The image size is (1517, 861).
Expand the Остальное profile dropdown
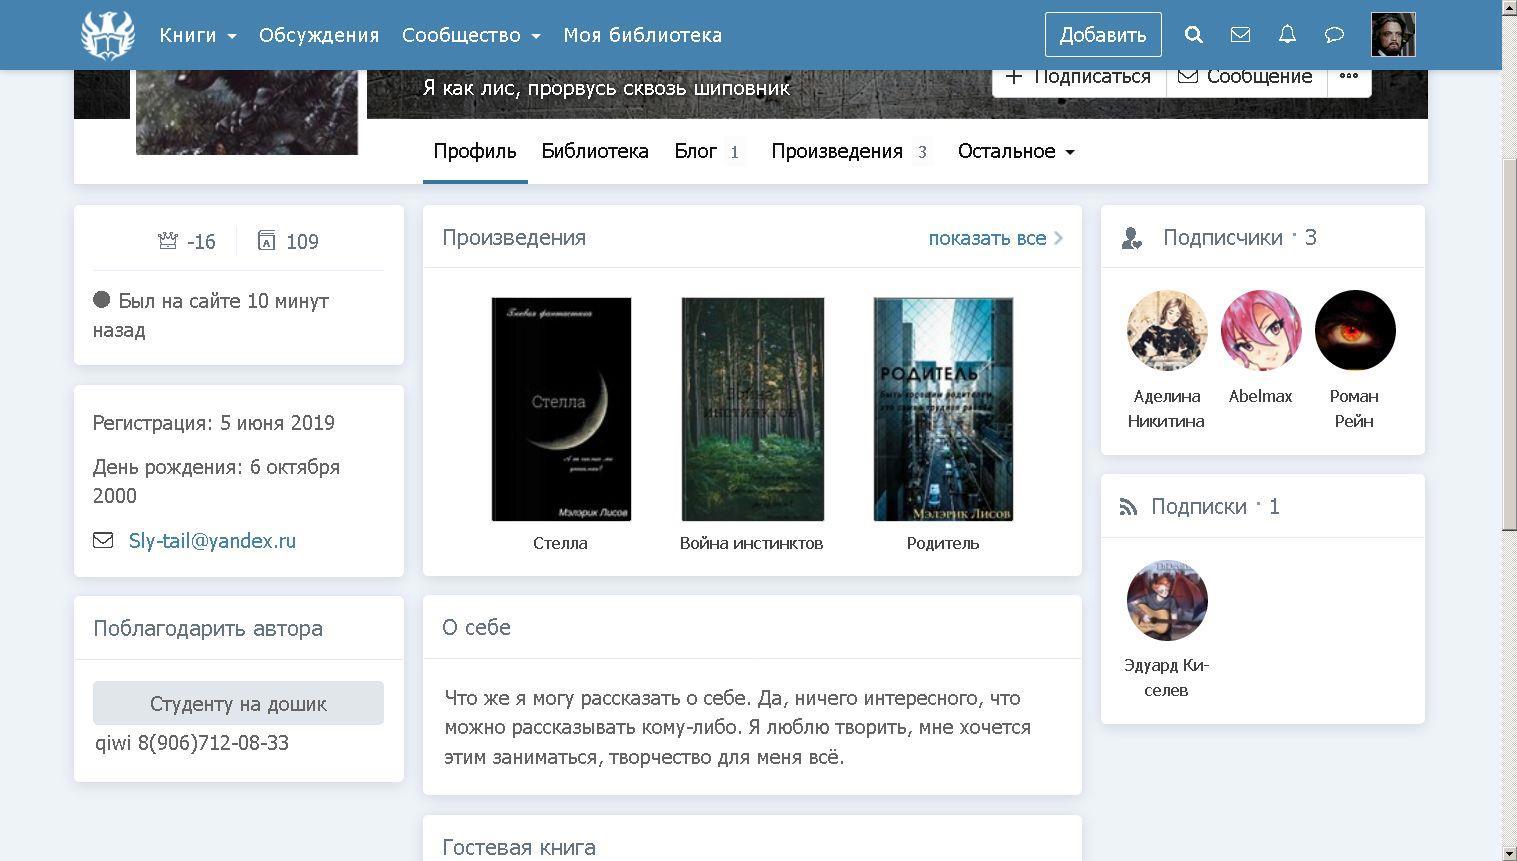(x=1015, y=151)
